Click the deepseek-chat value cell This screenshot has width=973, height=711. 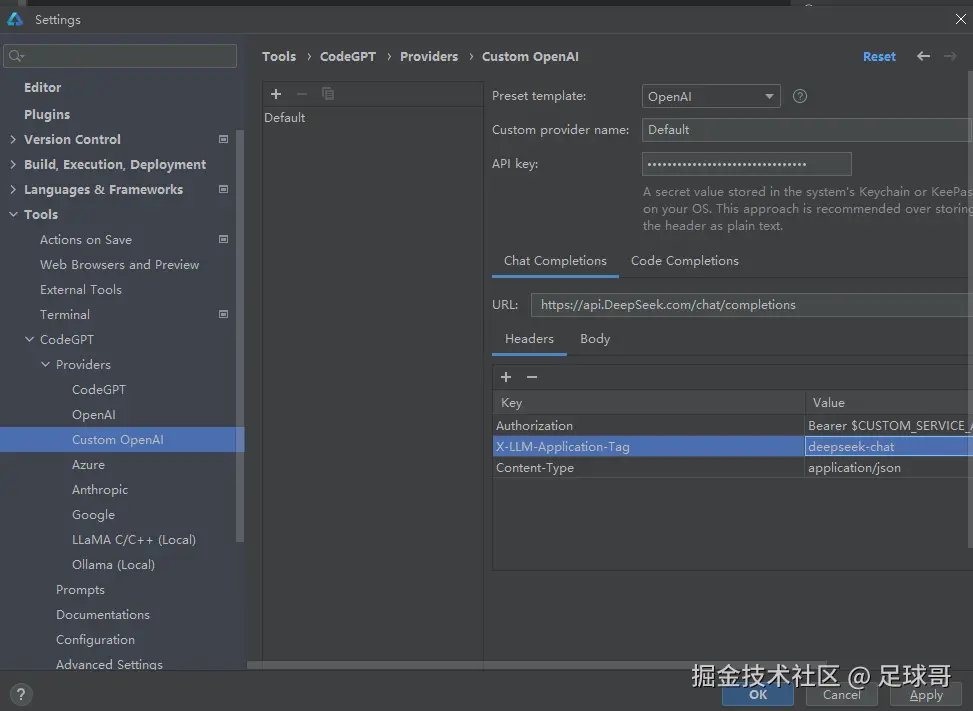(x=889, y=447)
